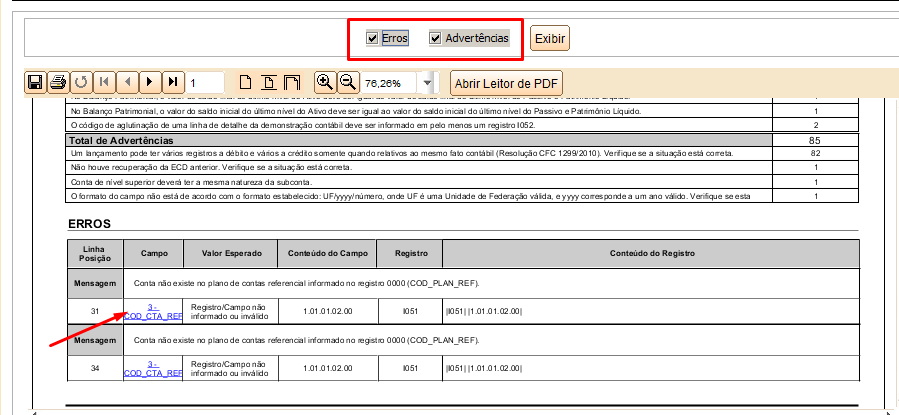This screenshot has width=899, height=415.
Task: Open the COD_CTA_REF link on line 31
Action: [x=153, y=311]
